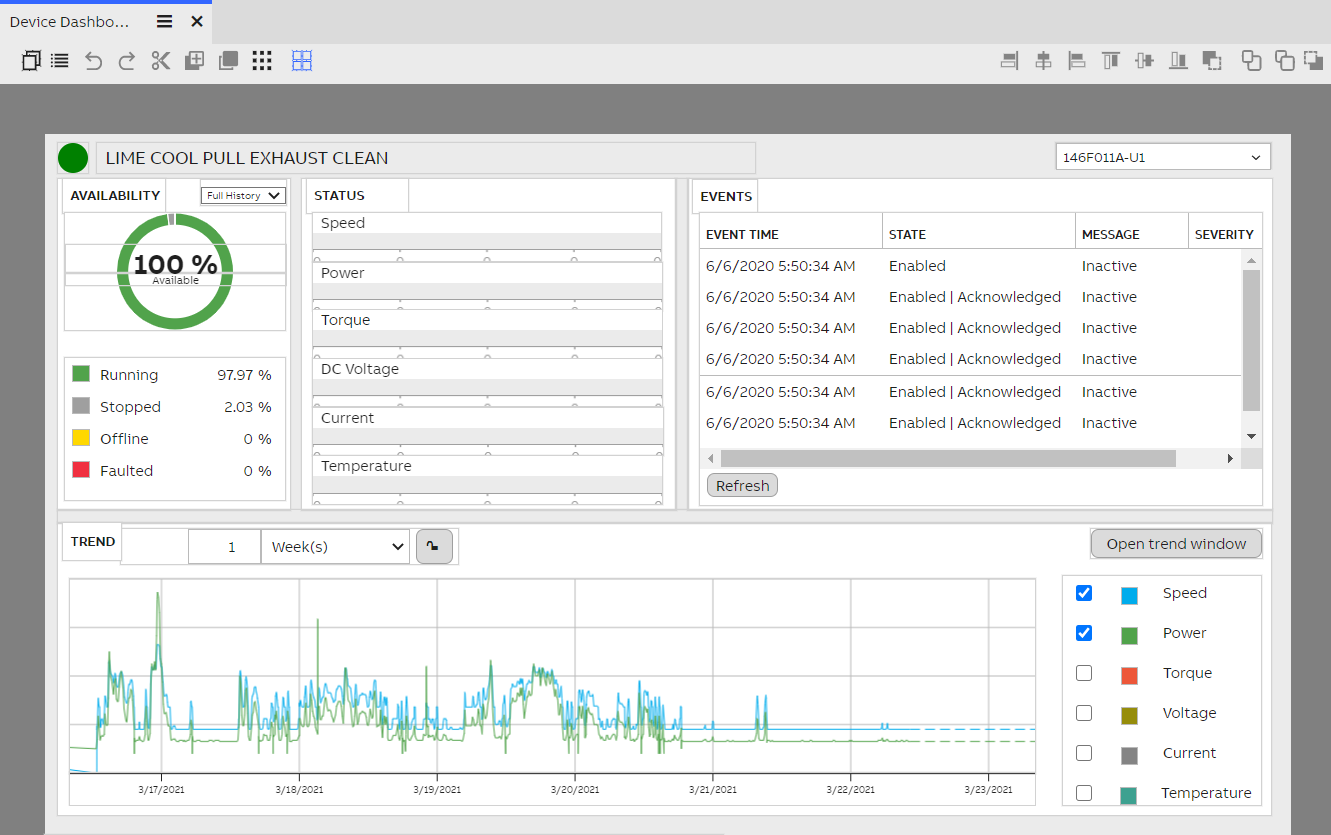
Task: Open the Full History availability dropdown
Action: [x=242, y=195]
